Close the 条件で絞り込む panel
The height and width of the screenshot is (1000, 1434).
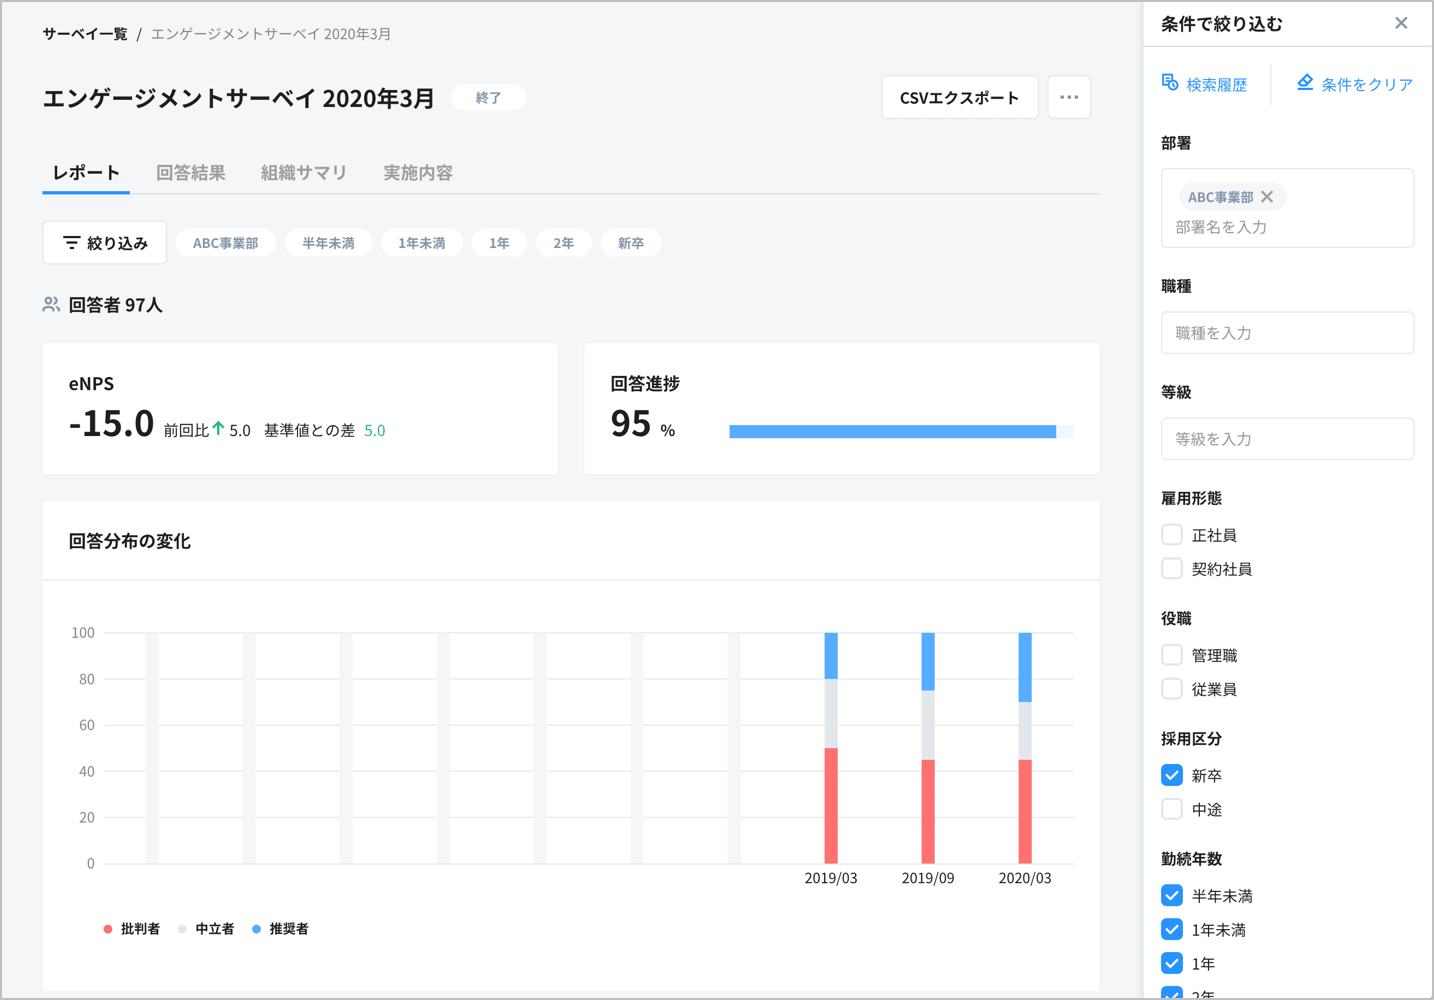click(1401, 22)
